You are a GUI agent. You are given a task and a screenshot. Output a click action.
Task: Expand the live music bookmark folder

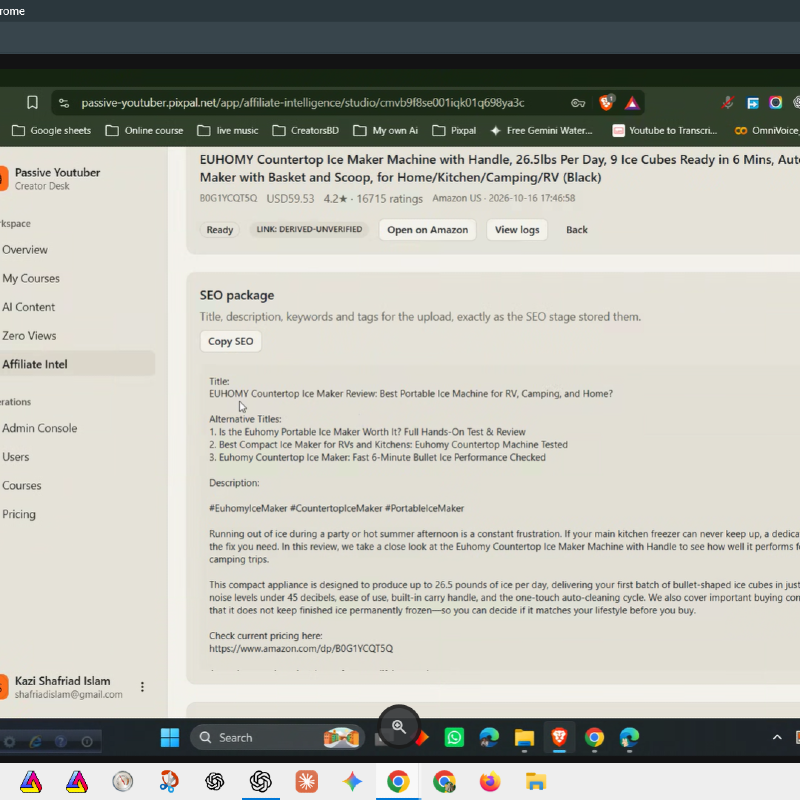point(228,131)
